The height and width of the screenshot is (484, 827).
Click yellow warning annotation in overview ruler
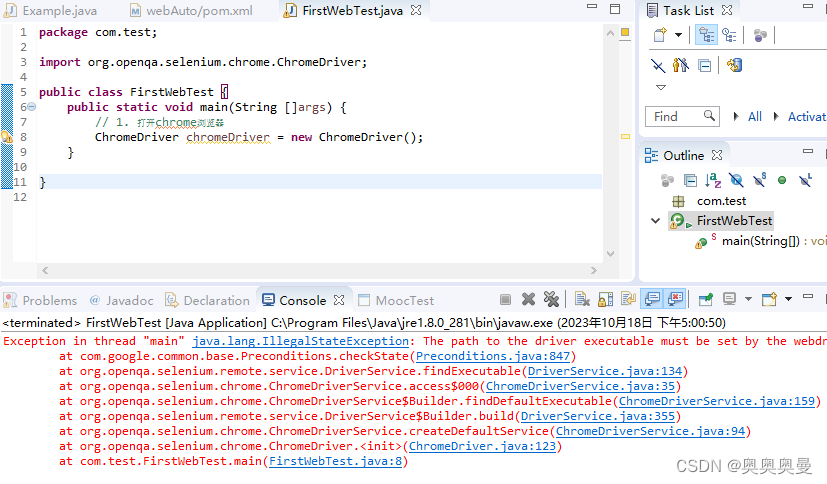tap(626, 136)
